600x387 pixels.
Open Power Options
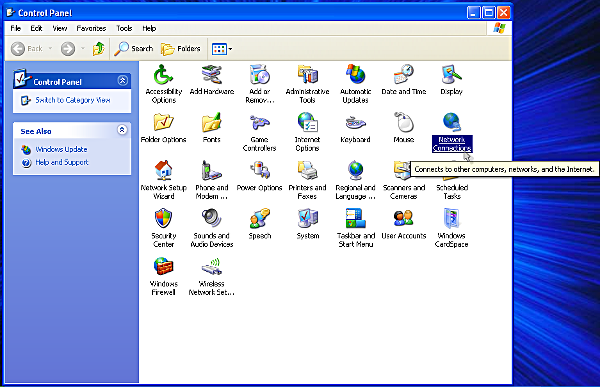(x=259, y=176)
